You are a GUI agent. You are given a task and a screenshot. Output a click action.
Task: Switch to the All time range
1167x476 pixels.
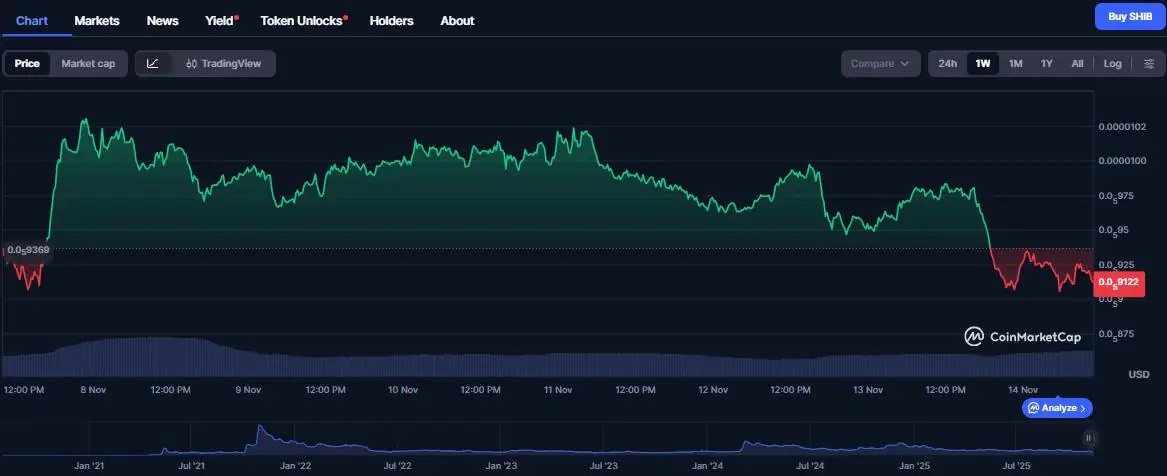1077,64
